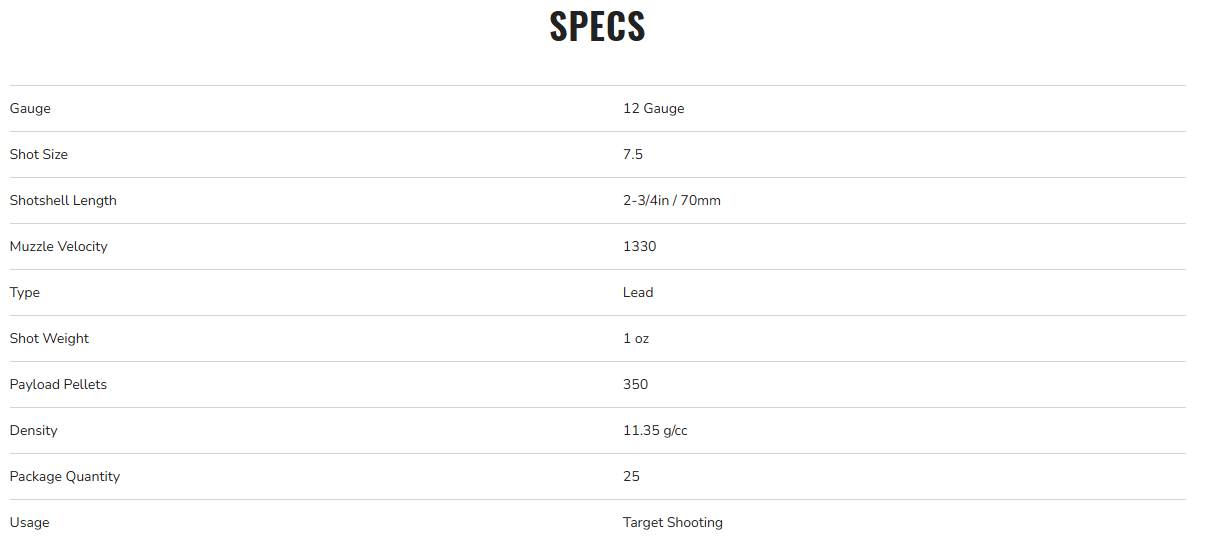Click the 11.35 g/cc value
1210x539 pixels.
click(655, 430)
